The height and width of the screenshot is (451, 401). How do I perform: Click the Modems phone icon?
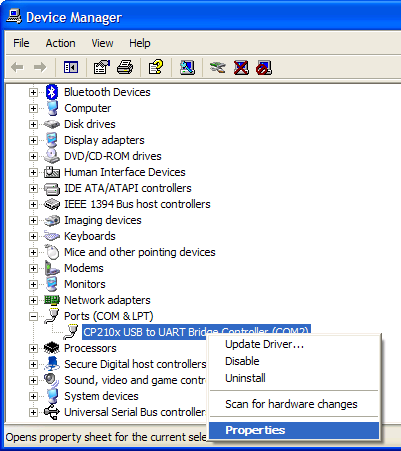(52, 268)
